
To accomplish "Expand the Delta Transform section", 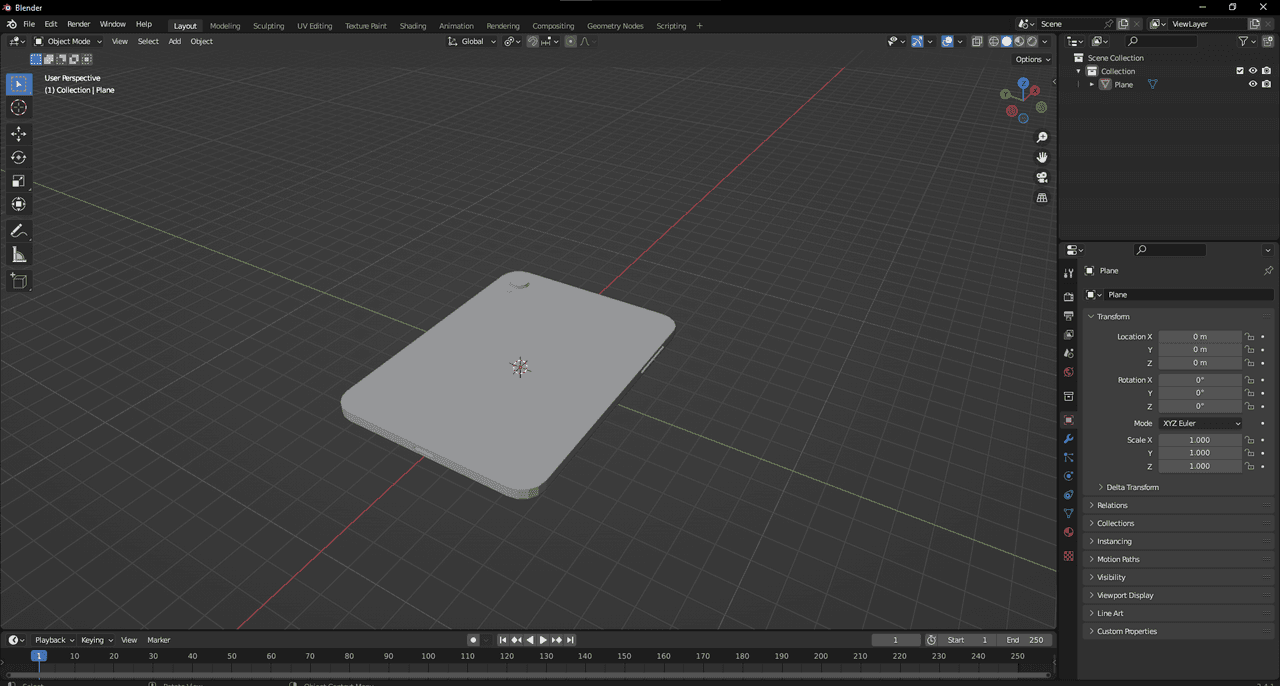I will tap(1131, 487).
